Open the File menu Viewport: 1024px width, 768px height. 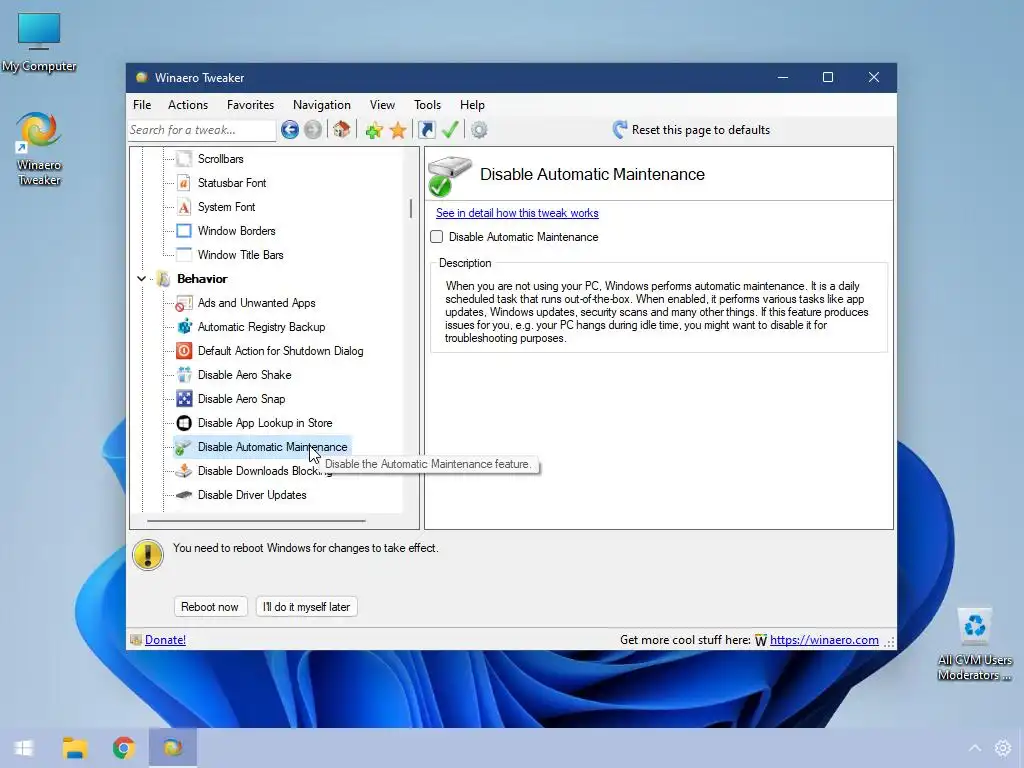(142, 104)
